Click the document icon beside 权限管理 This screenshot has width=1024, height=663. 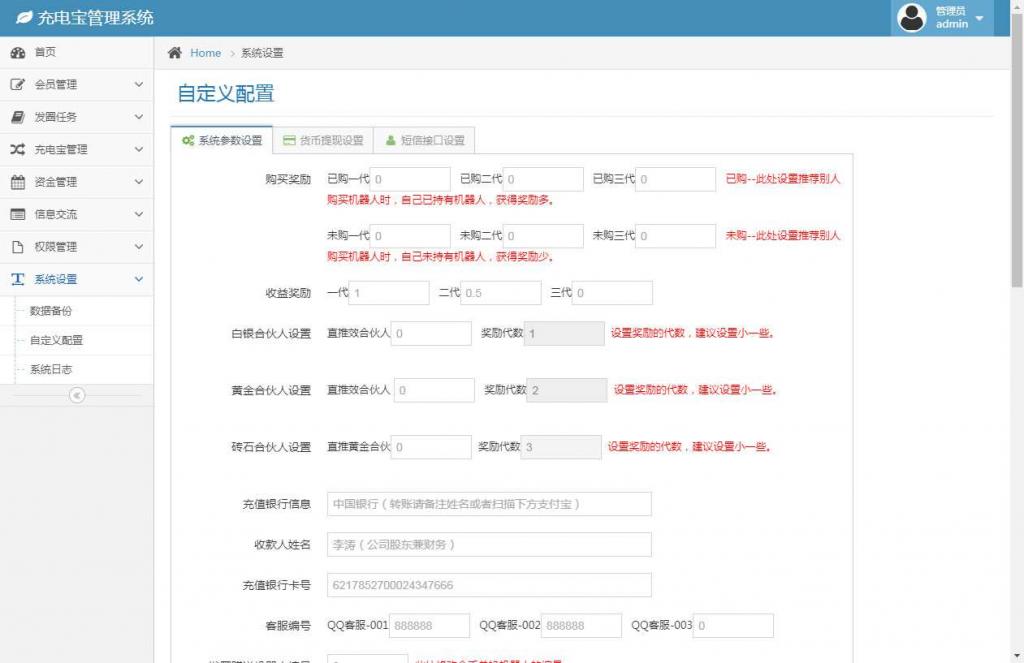coord(18,246)
